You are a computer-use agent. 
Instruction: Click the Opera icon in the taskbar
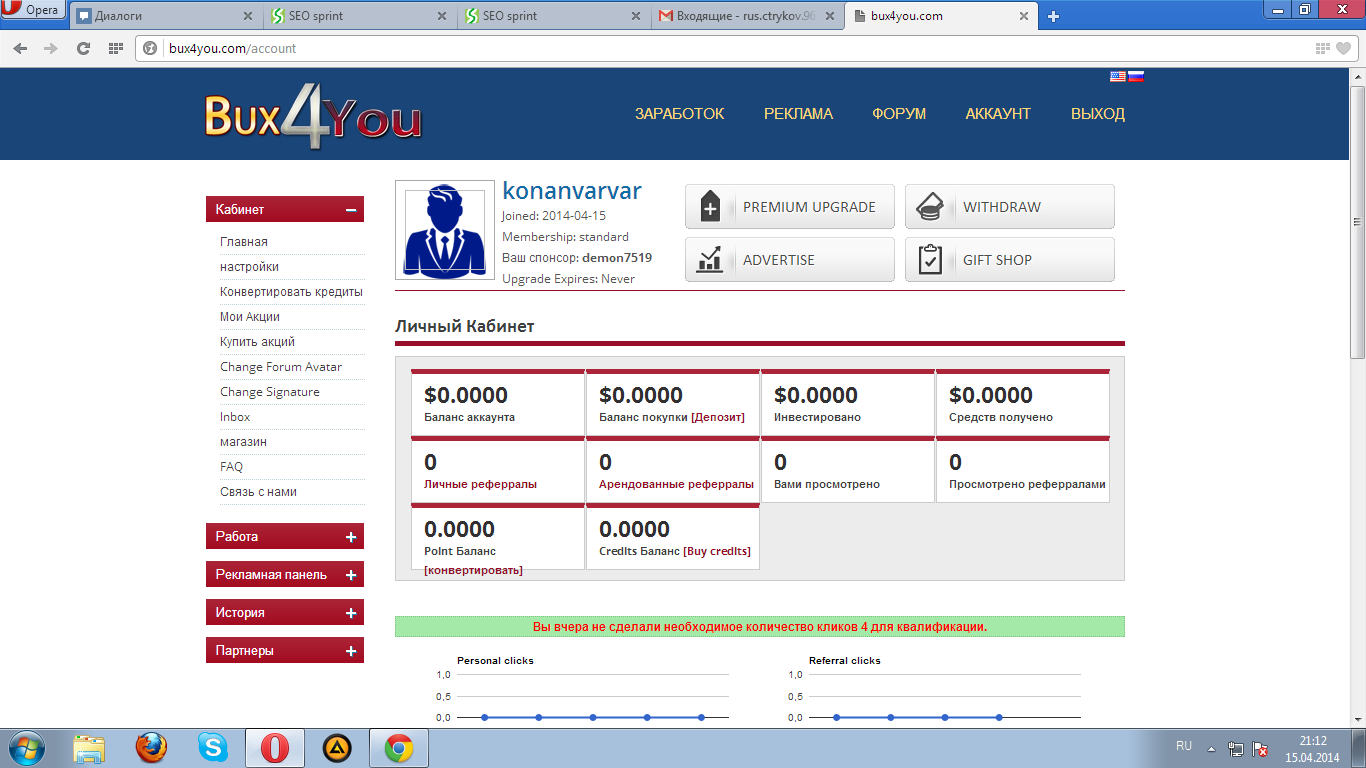(x=275, y=748)
